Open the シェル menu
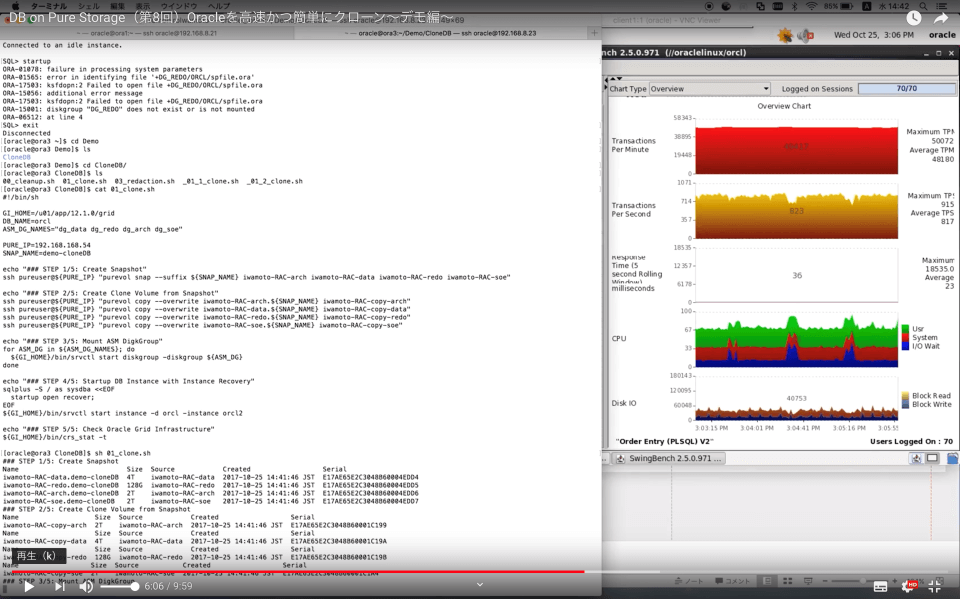This screenshot has height=599, width=960. tap(89, 6)
